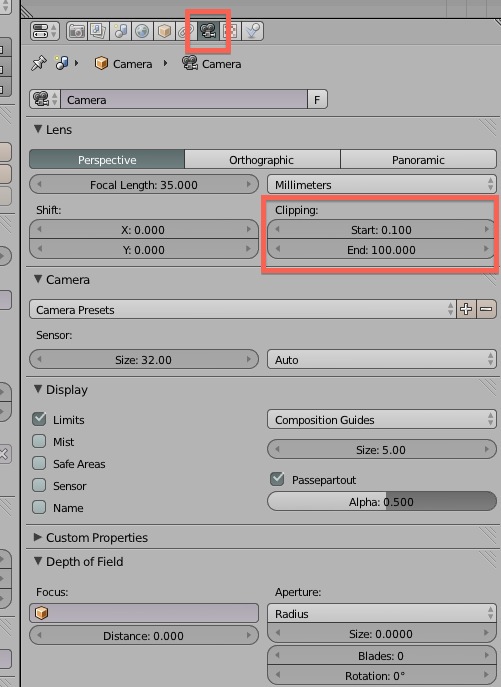
Task: Click the Camera data breadcrumb icon
Action: tap(190, 63)
